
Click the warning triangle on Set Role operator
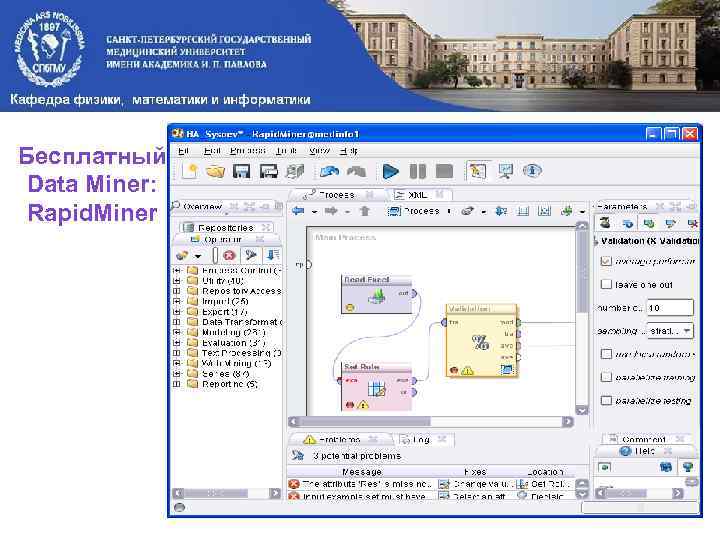coord(363,405)
